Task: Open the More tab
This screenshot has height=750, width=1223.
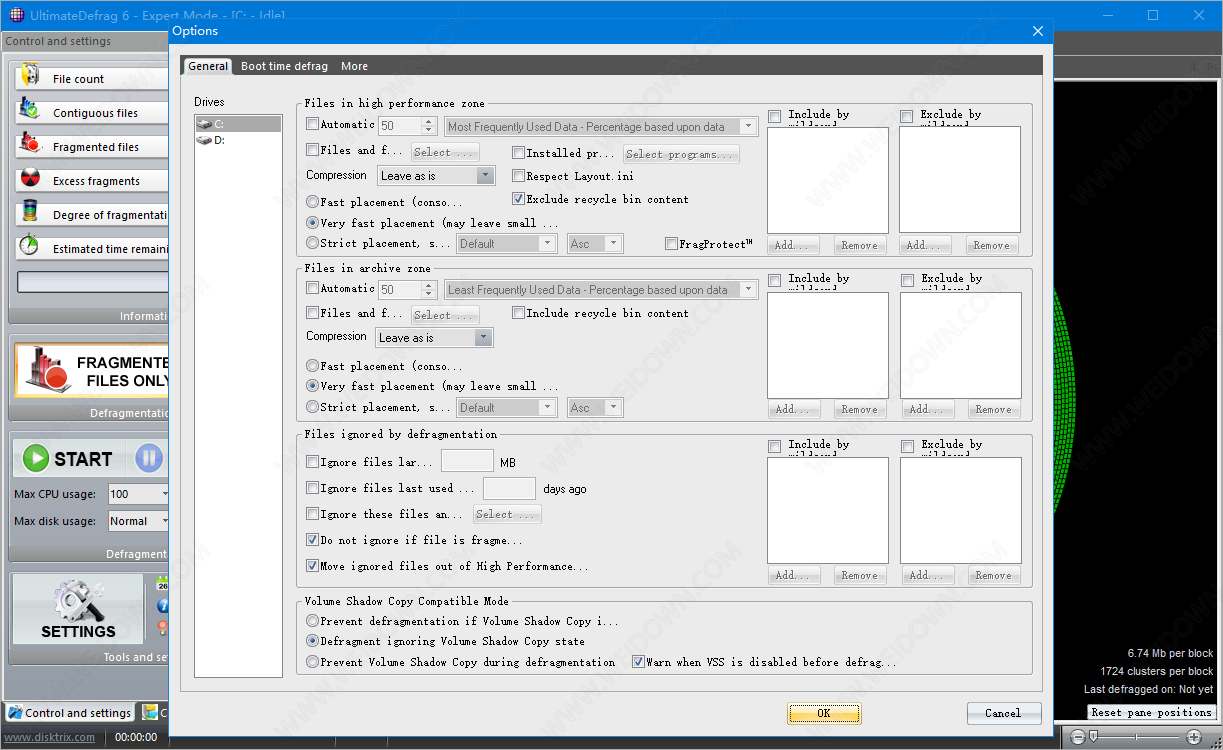Action: pos(354,66)
